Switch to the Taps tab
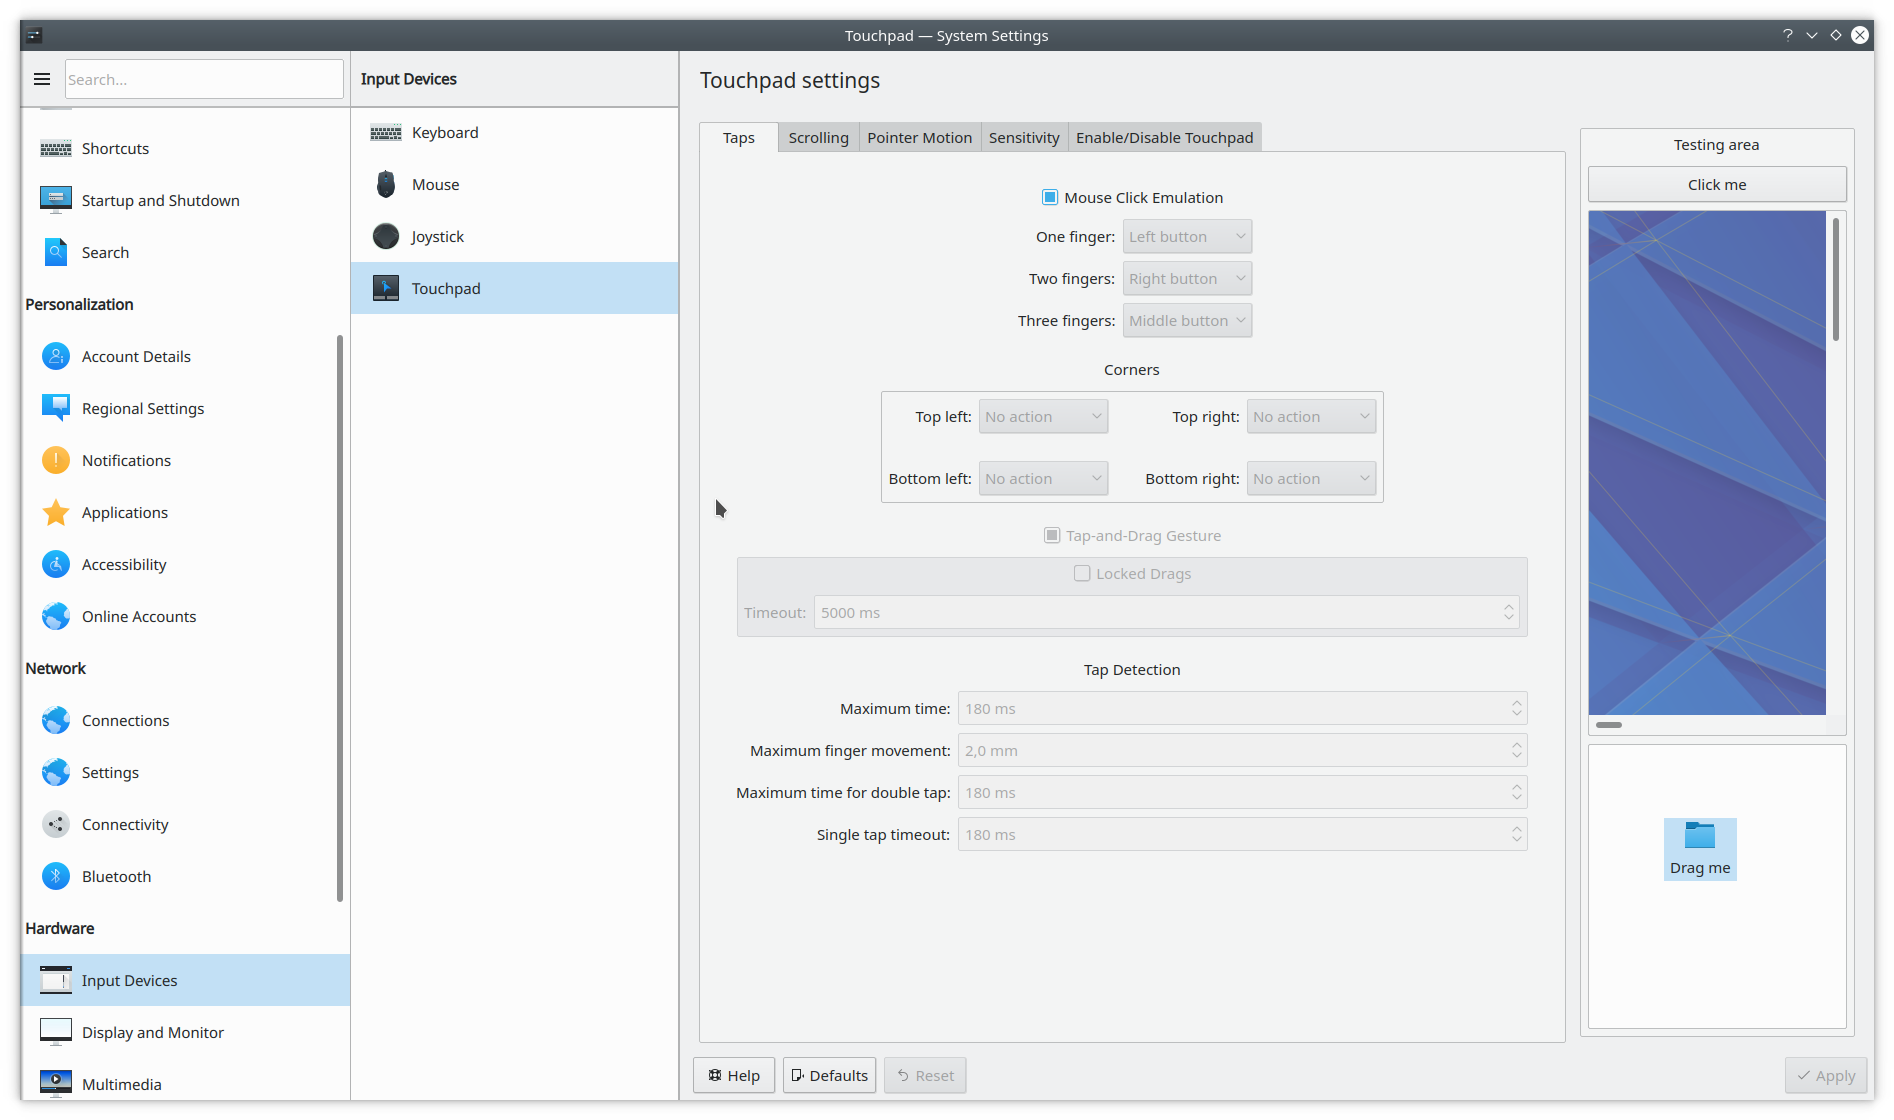 pos(739,138)
